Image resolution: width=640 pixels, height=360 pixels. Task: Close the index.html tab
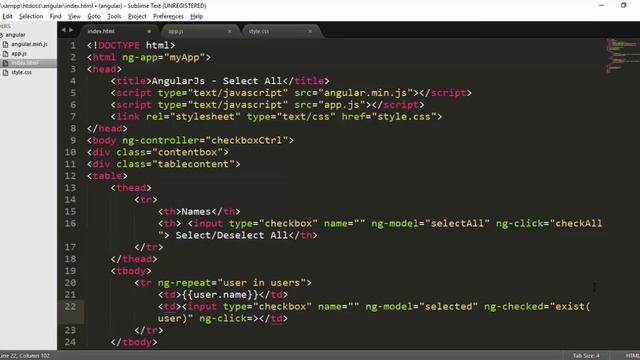pos(149,31)
